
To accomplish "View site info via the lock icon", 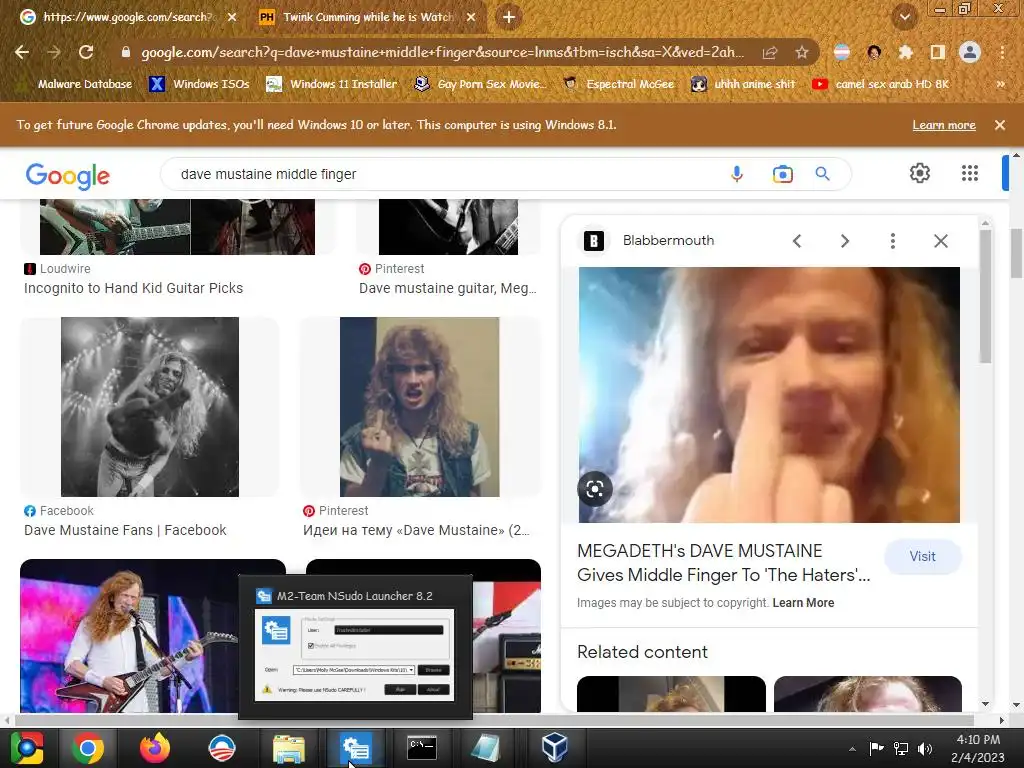I will 126,52.
